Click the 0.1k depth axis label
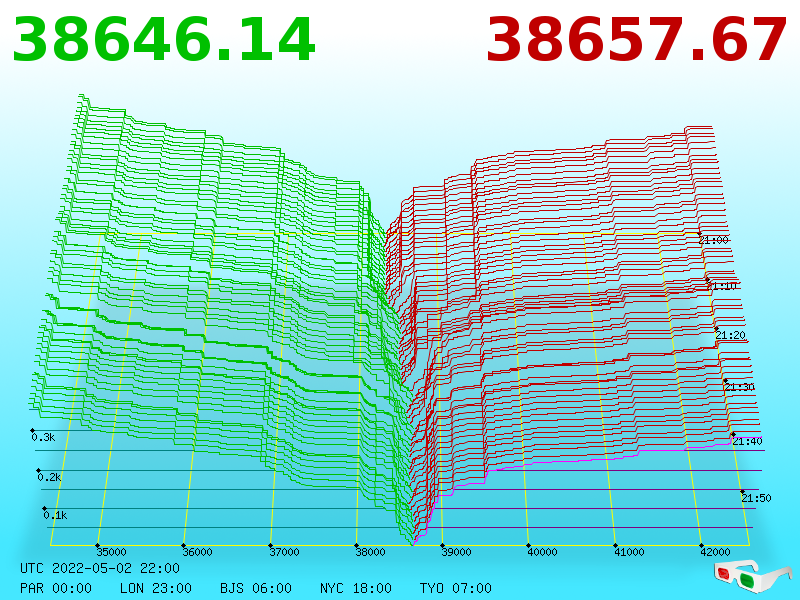This screenshot has width=800, height=600. pyautogui.click(x=55, y=515)
